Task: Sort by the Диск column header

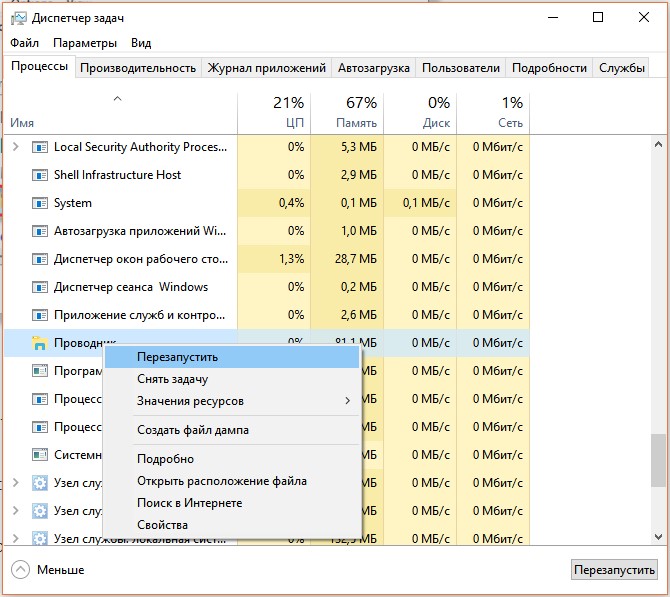Action: coord(420,113)
